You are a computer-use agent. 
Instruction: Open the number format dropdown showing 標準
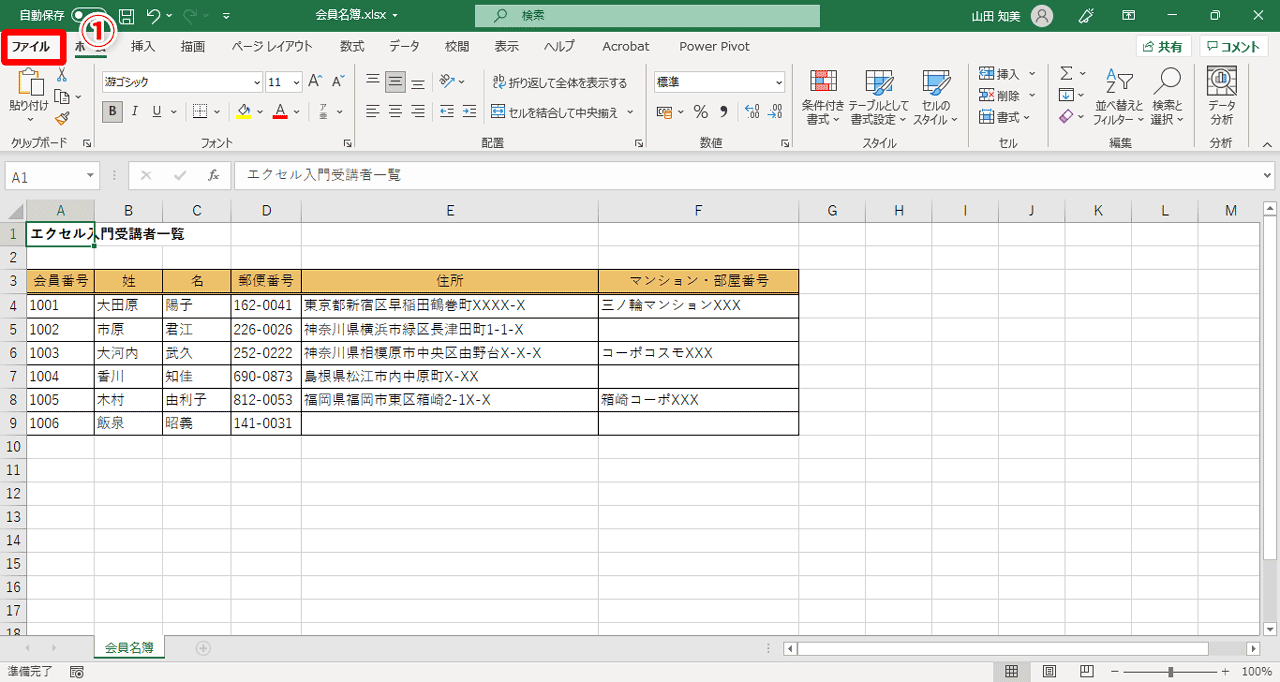coord(718,81)
